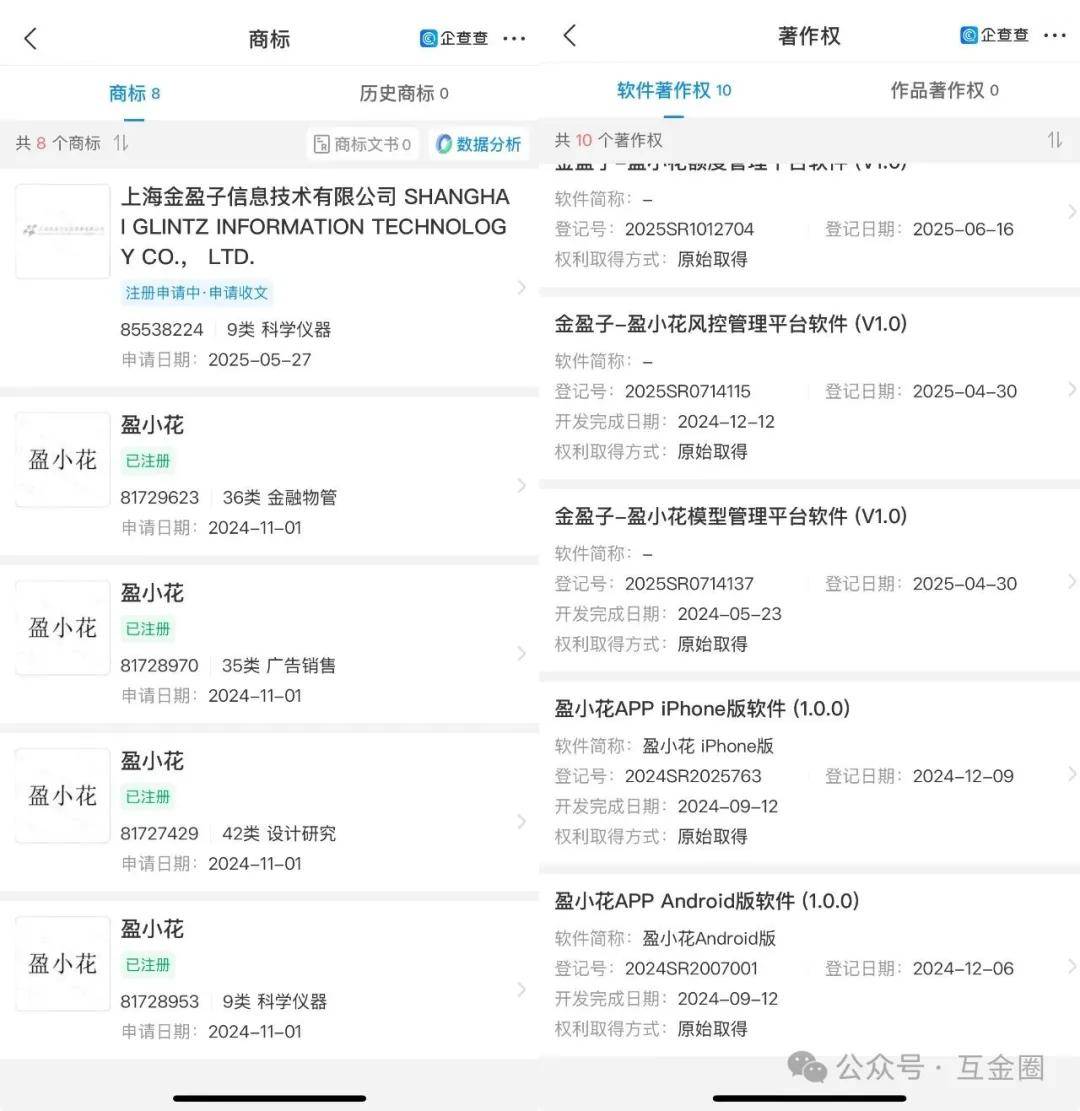Open more options on 商标 page
This screenshot has height=1111, width=1080.
514,39
